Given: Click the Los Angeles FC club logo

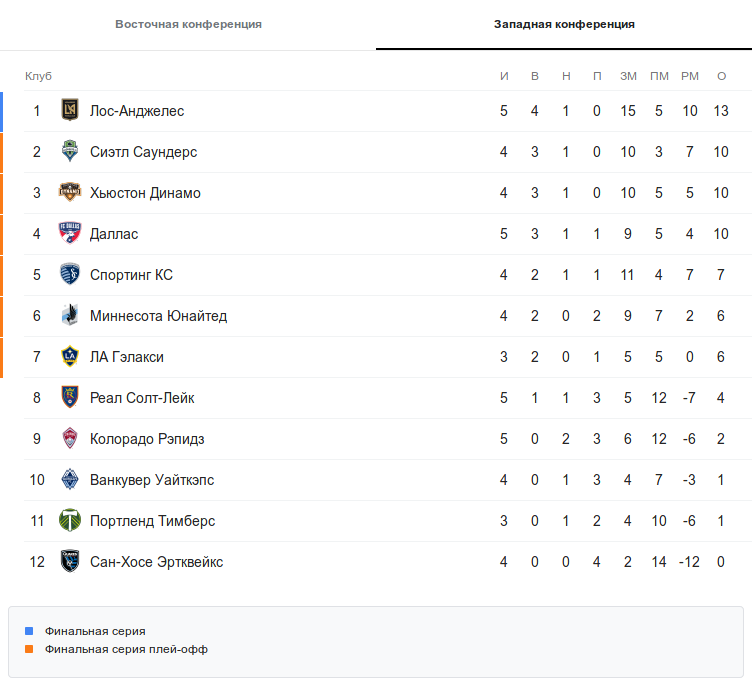Looking at the screenshot, I should coord(69,111).
